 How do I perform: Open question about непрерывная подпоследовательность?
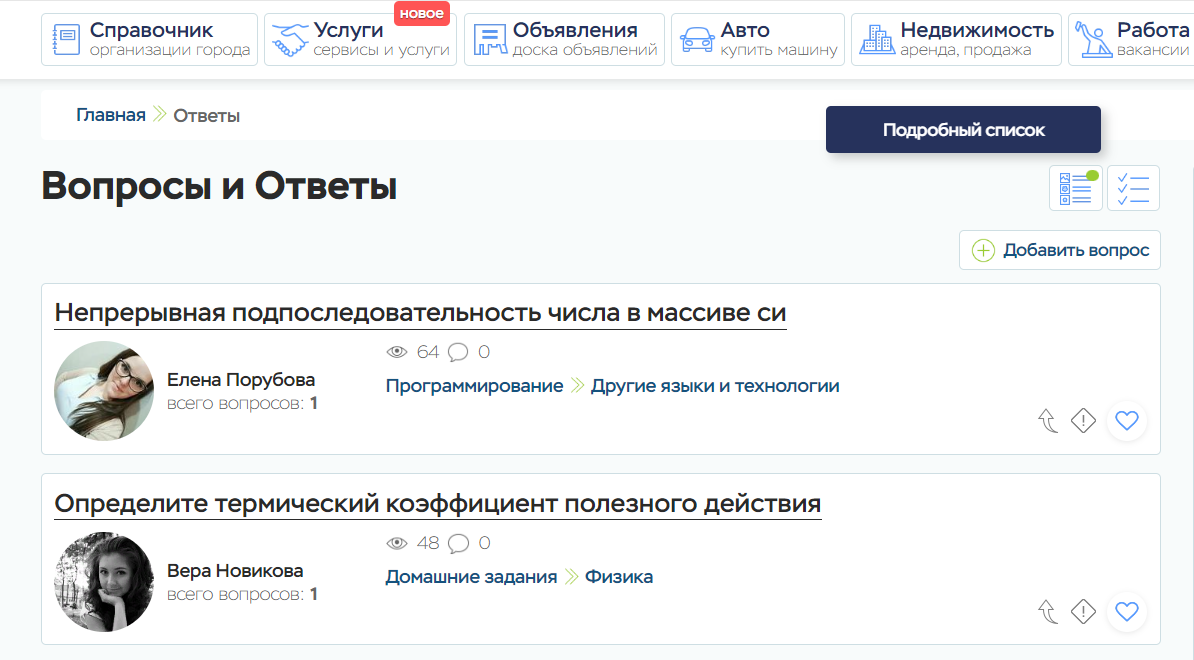click(x=420, y=313)
